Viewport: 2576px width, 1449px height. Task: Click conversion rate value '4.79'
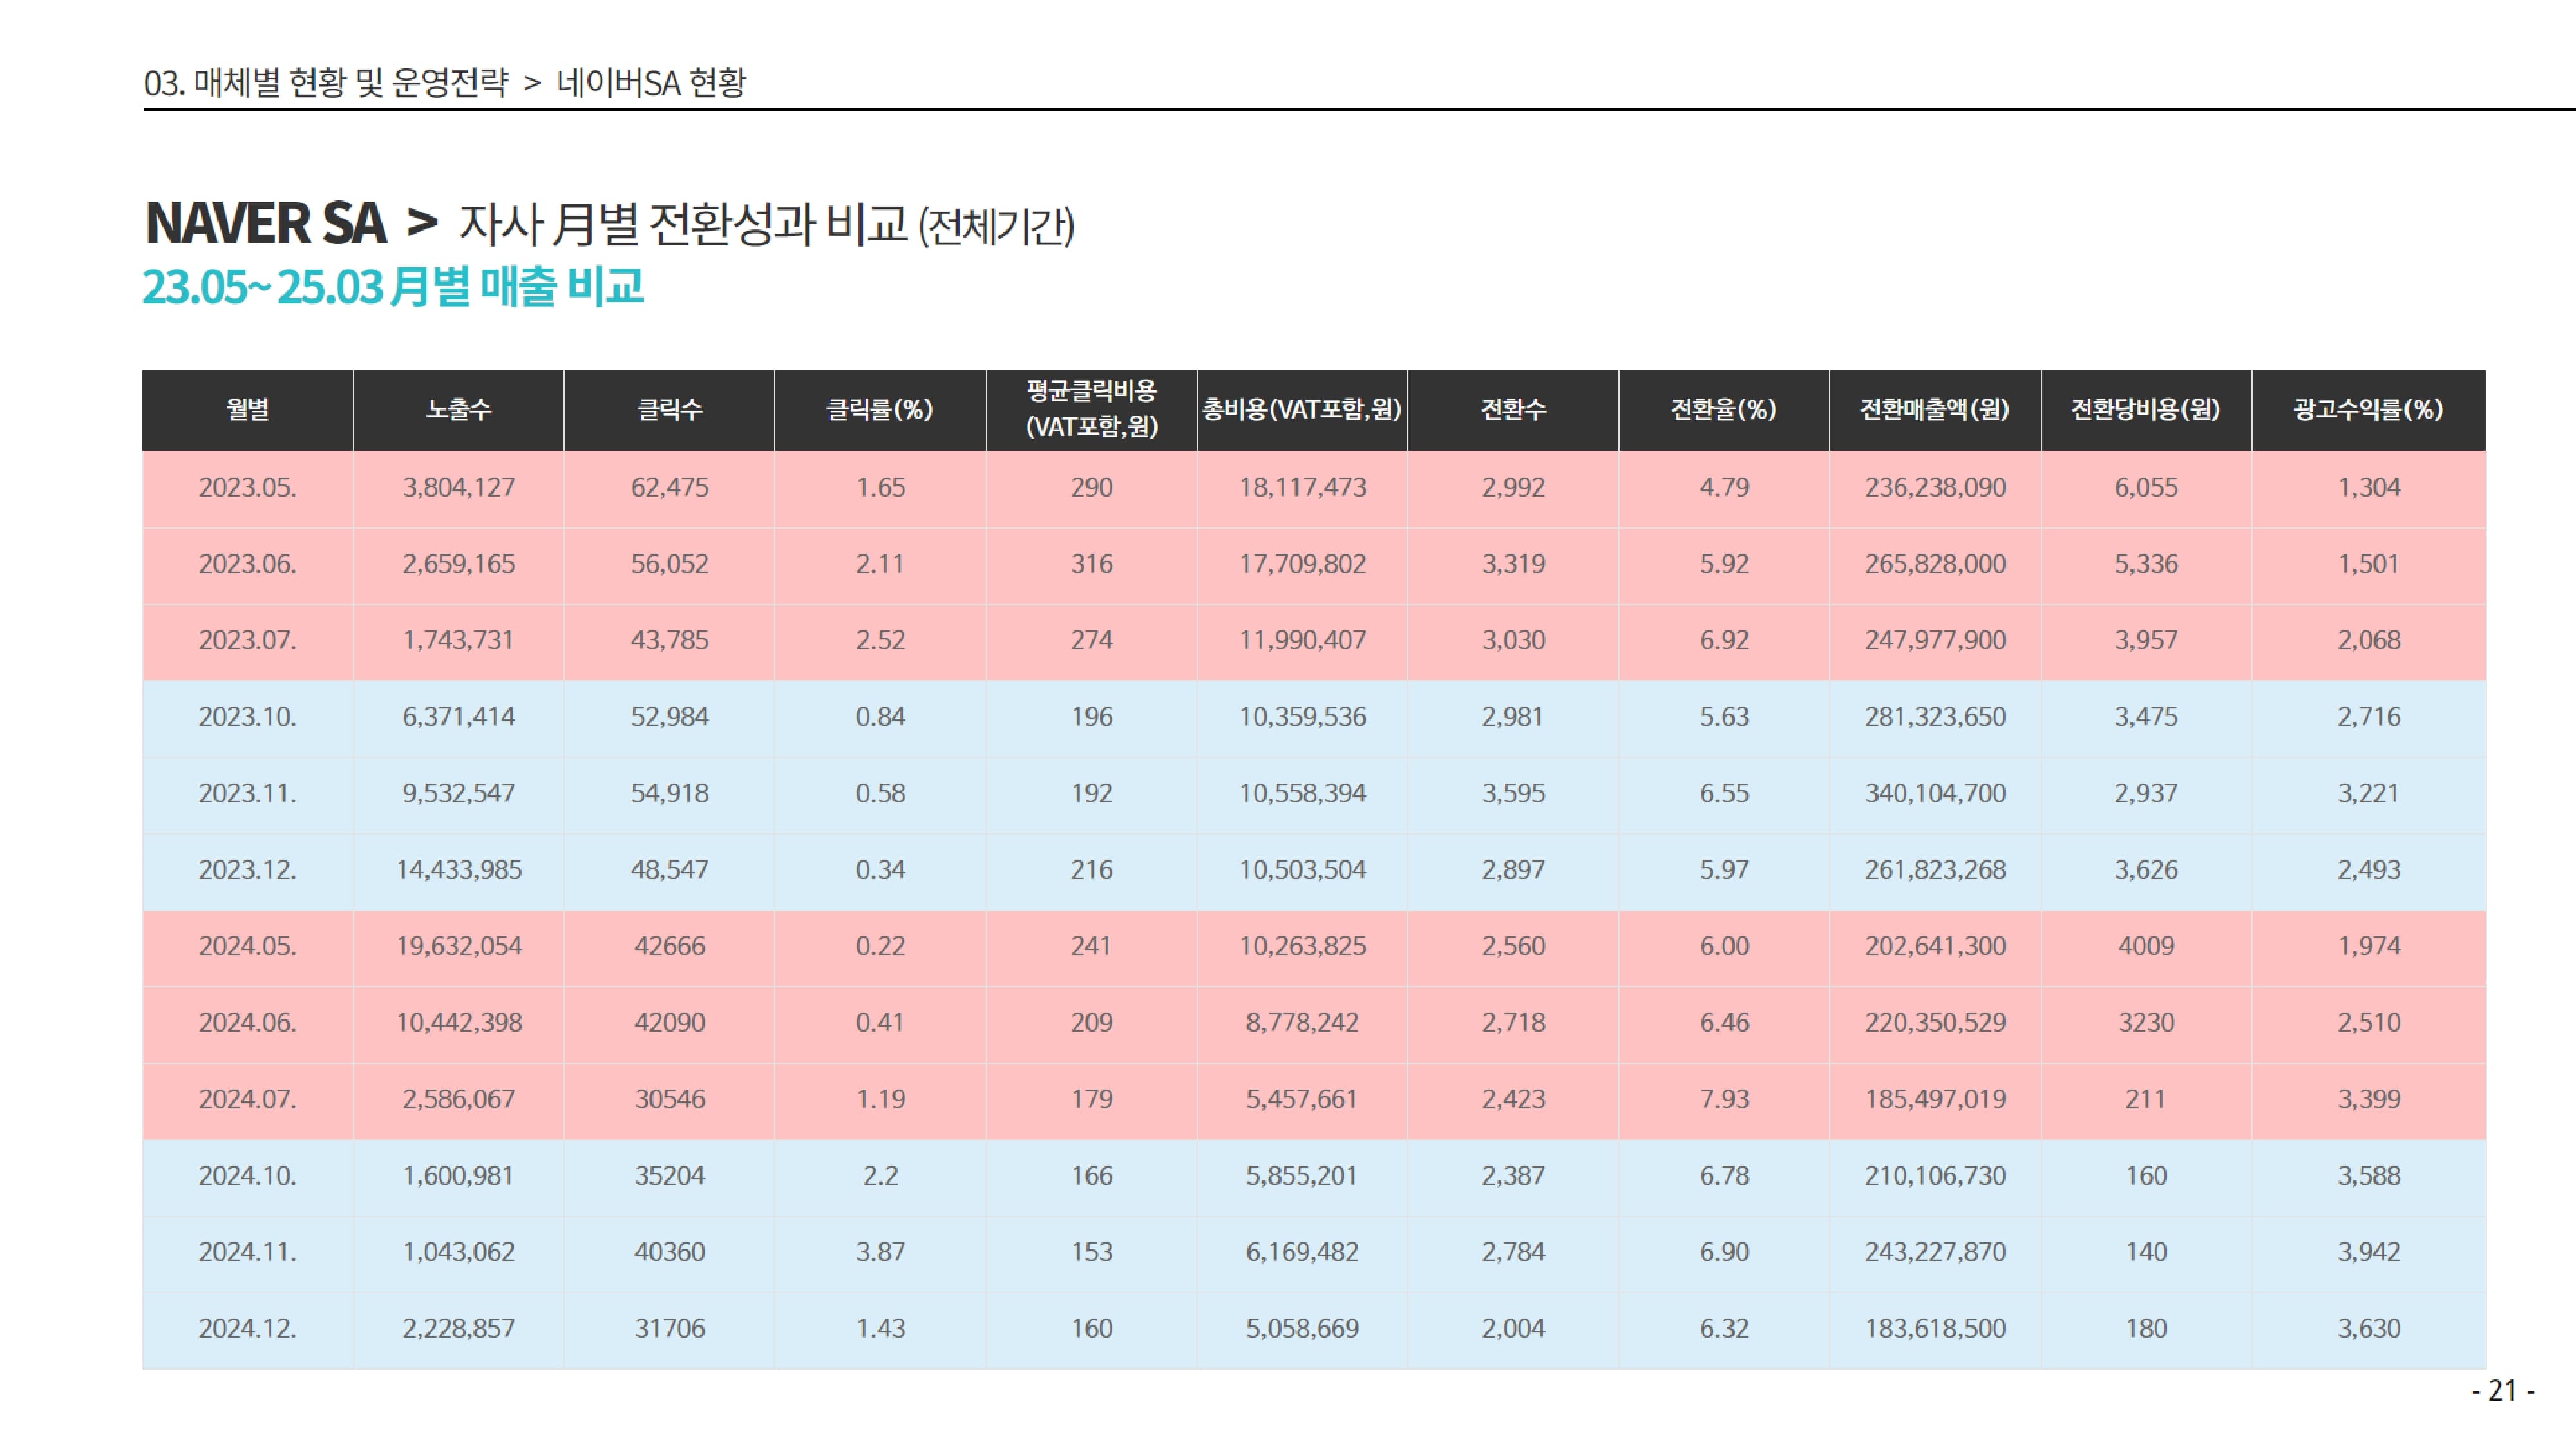point(1724,488)
